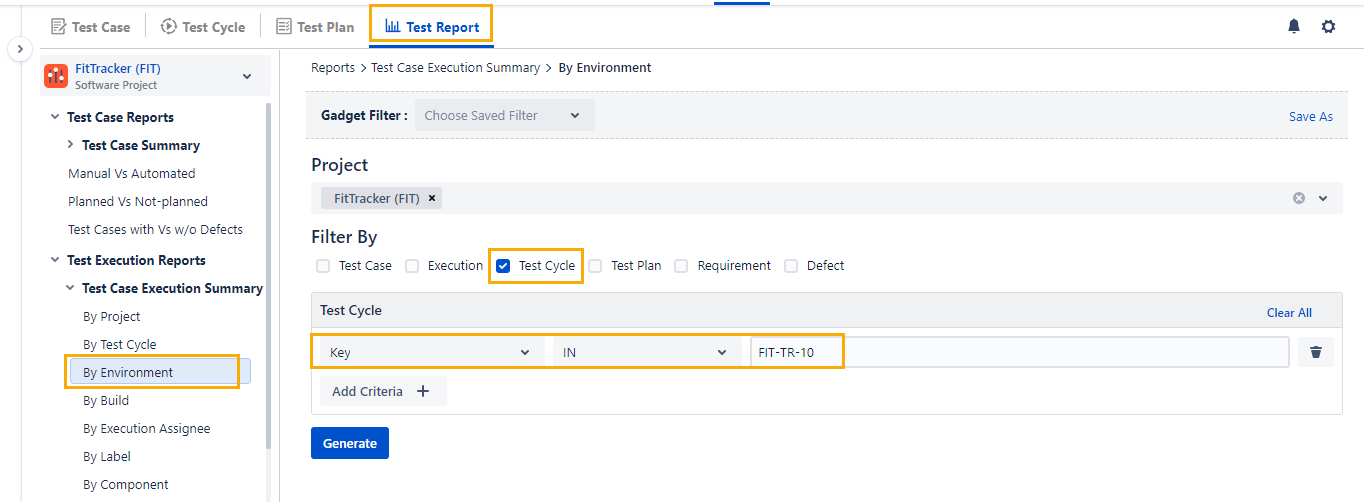Screen dimensions: 1364x502
Task: Open the Choose Saved Filter dropdown
Action: coord(504,115)
